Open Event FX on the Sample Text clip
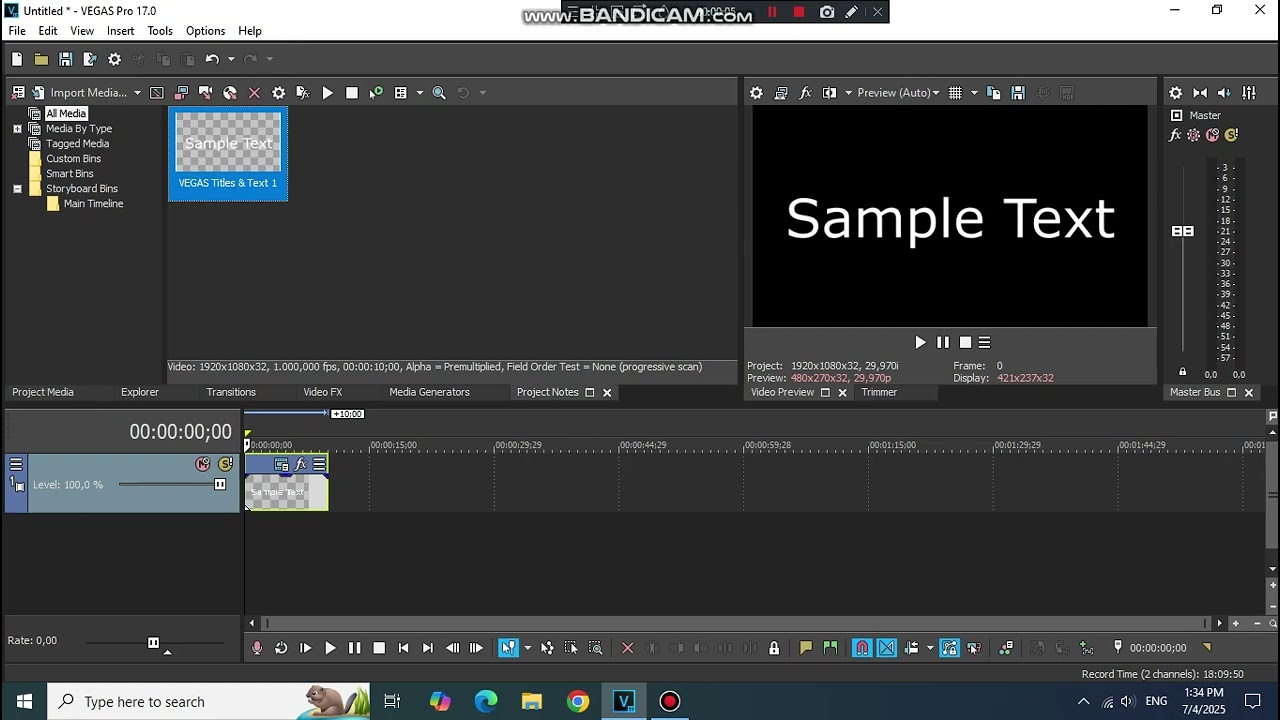Image resolution: width=1280 pixels, height=720 pixels. tap(301, 464)
